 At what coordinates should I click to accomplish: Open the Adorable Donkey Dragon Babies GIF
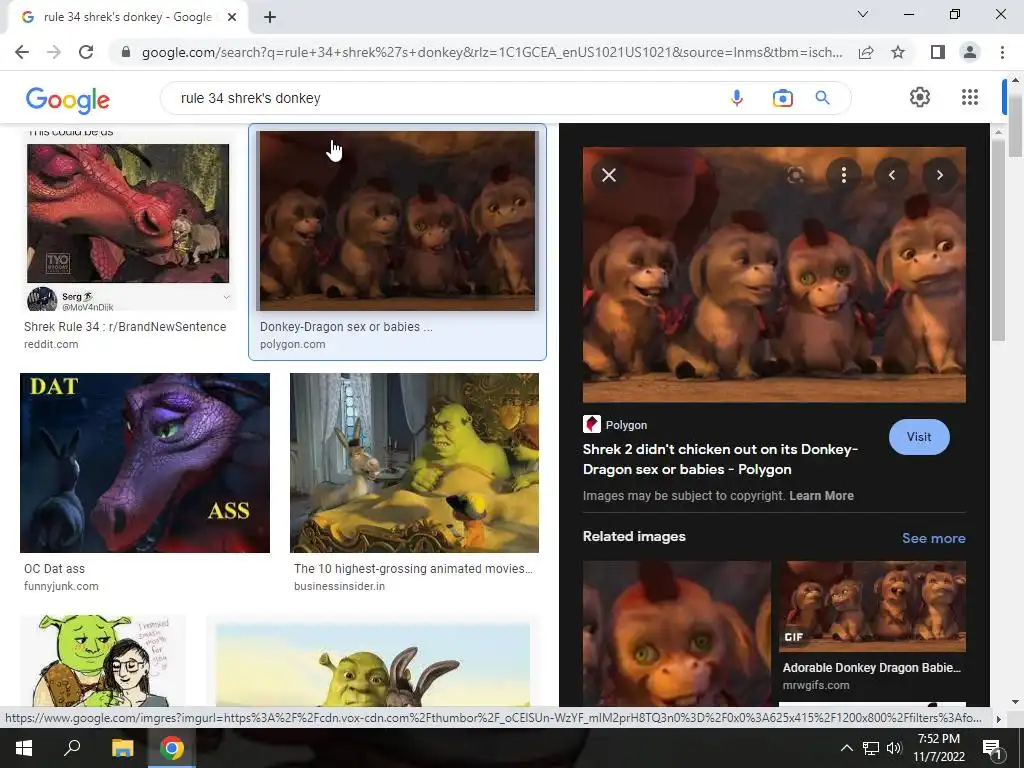(872, 607)
